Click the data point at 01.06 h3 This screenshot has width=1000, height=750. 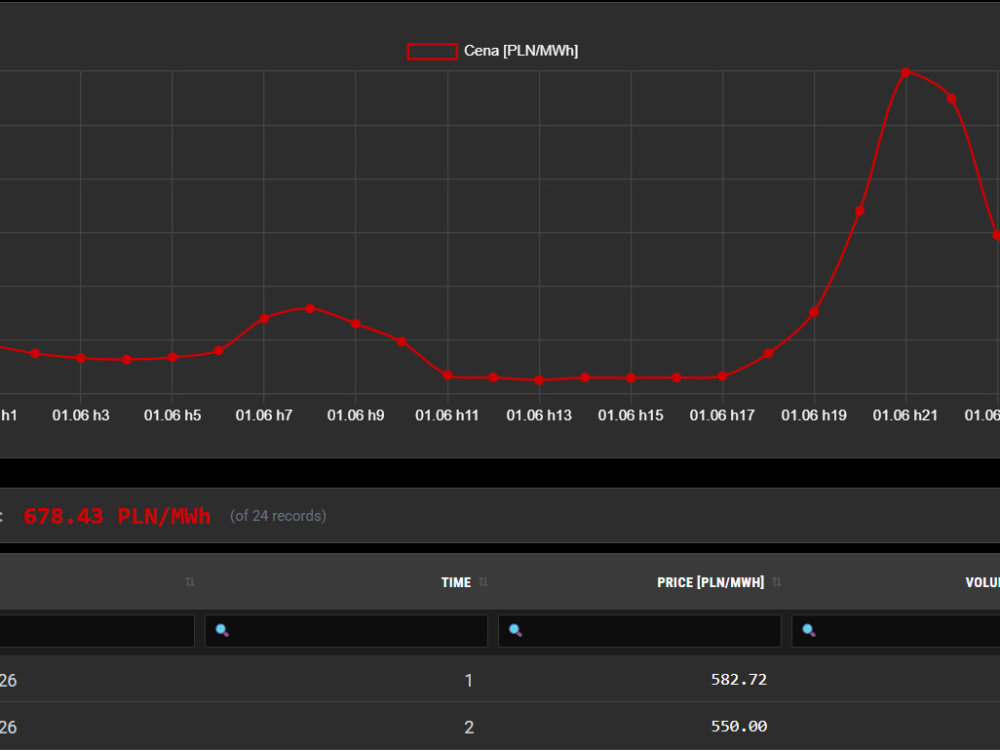(x=81, y=358)
